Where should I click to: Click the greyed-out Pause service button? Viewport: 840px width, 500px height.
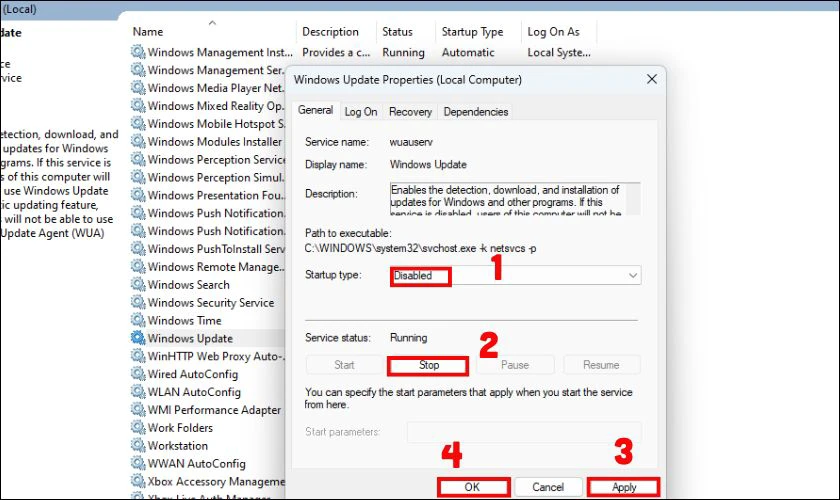[515, 365]
